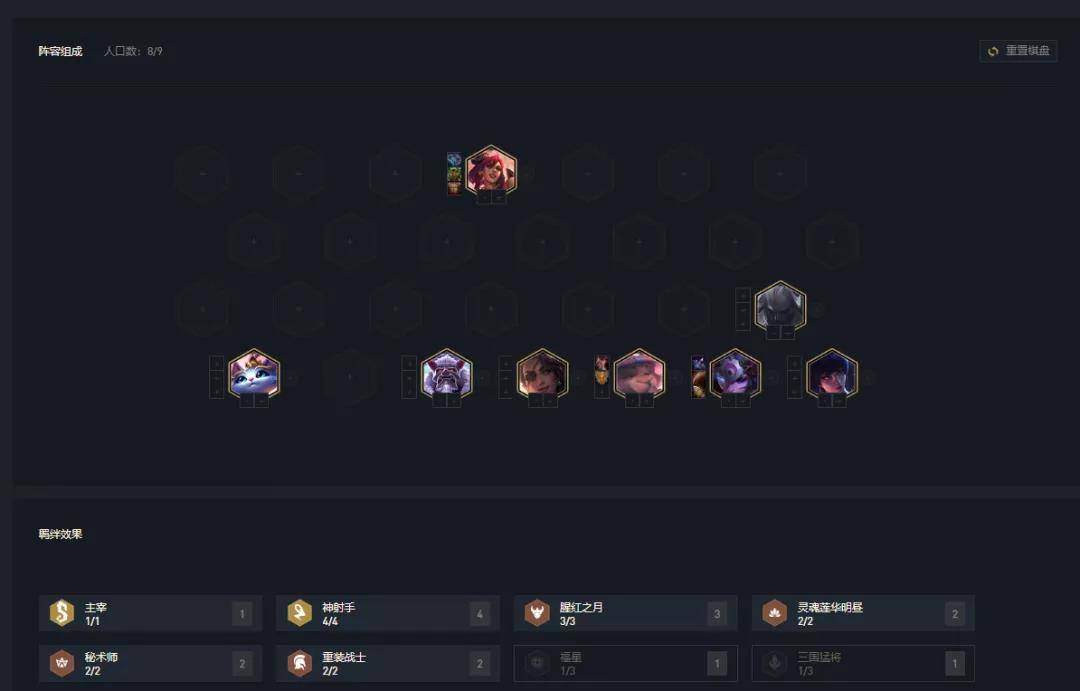Click the 秘术师 trait entry

[x=150, y=663]
